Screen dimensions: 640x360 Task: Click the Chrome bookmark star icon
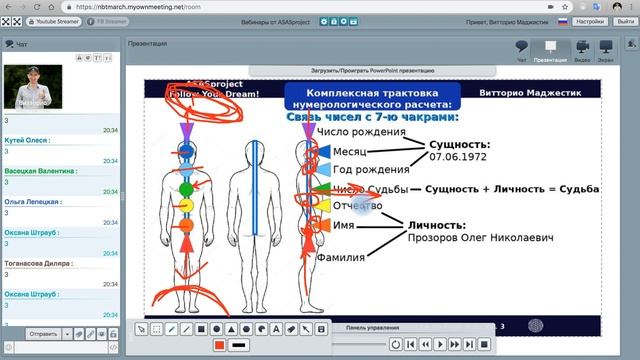point(565,7)
